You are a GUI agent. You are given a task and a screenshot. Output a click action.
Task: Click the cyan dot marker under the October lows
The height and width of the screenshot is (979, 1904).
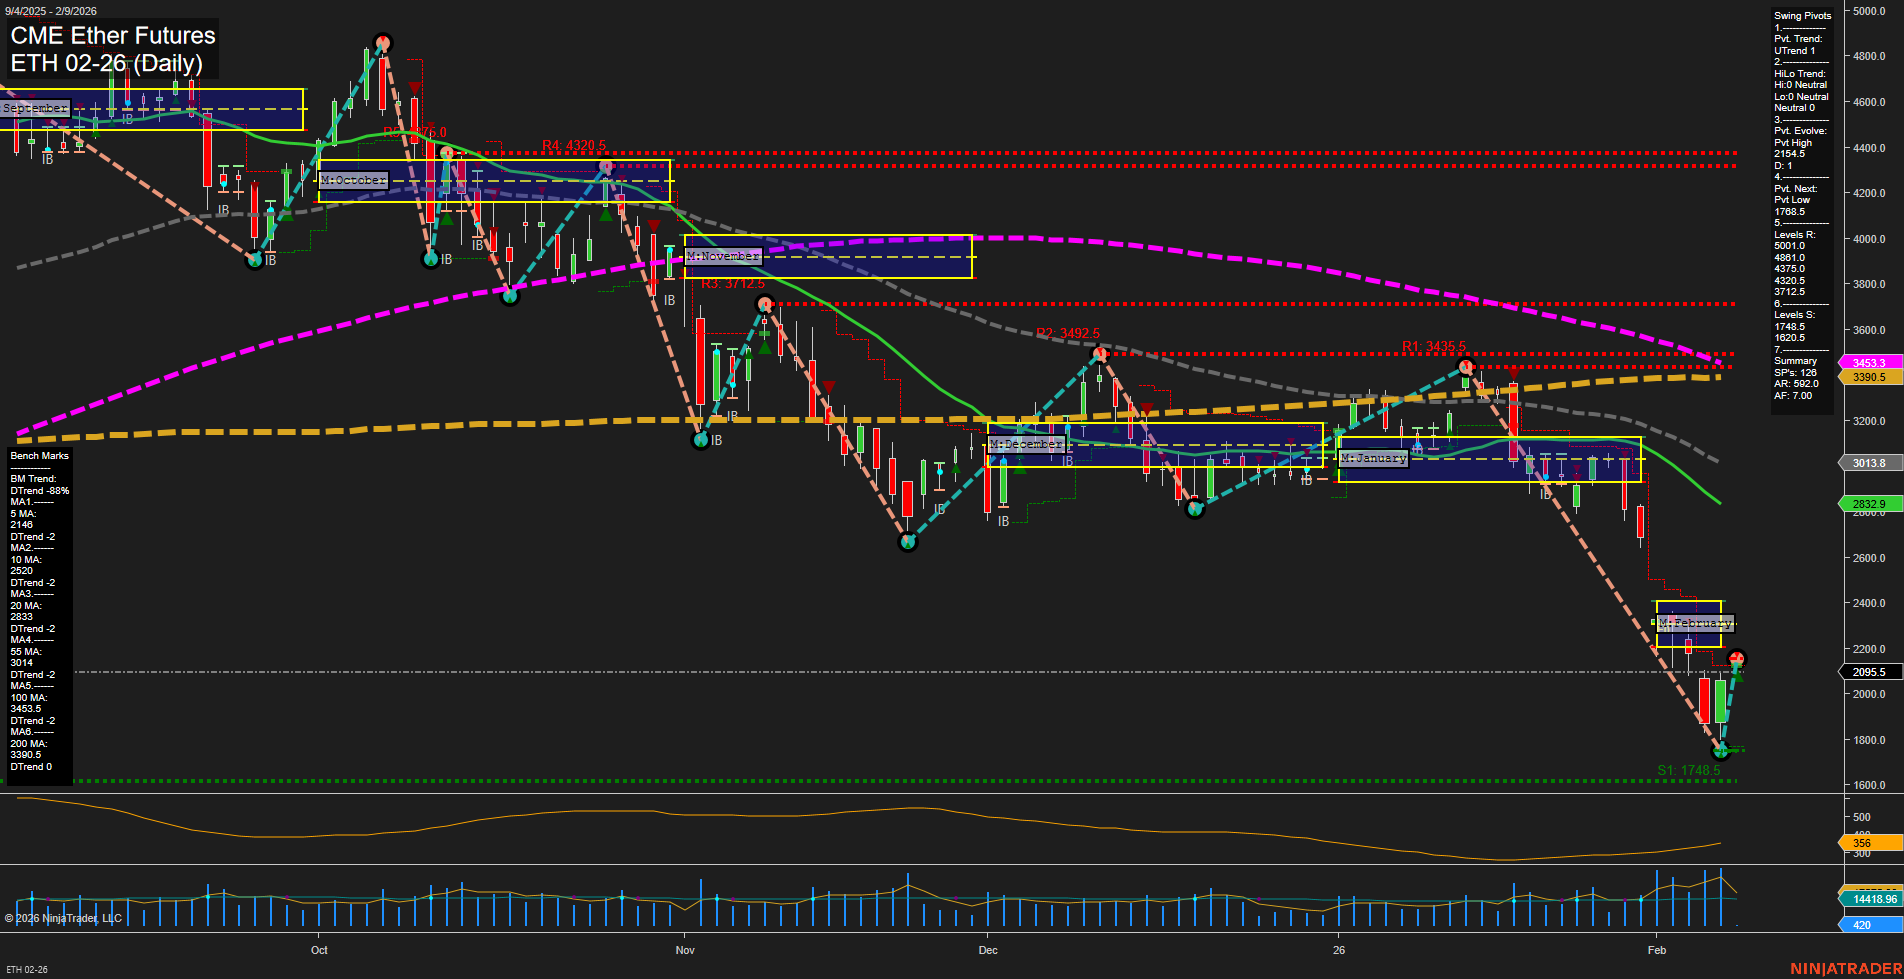(430, 258)
